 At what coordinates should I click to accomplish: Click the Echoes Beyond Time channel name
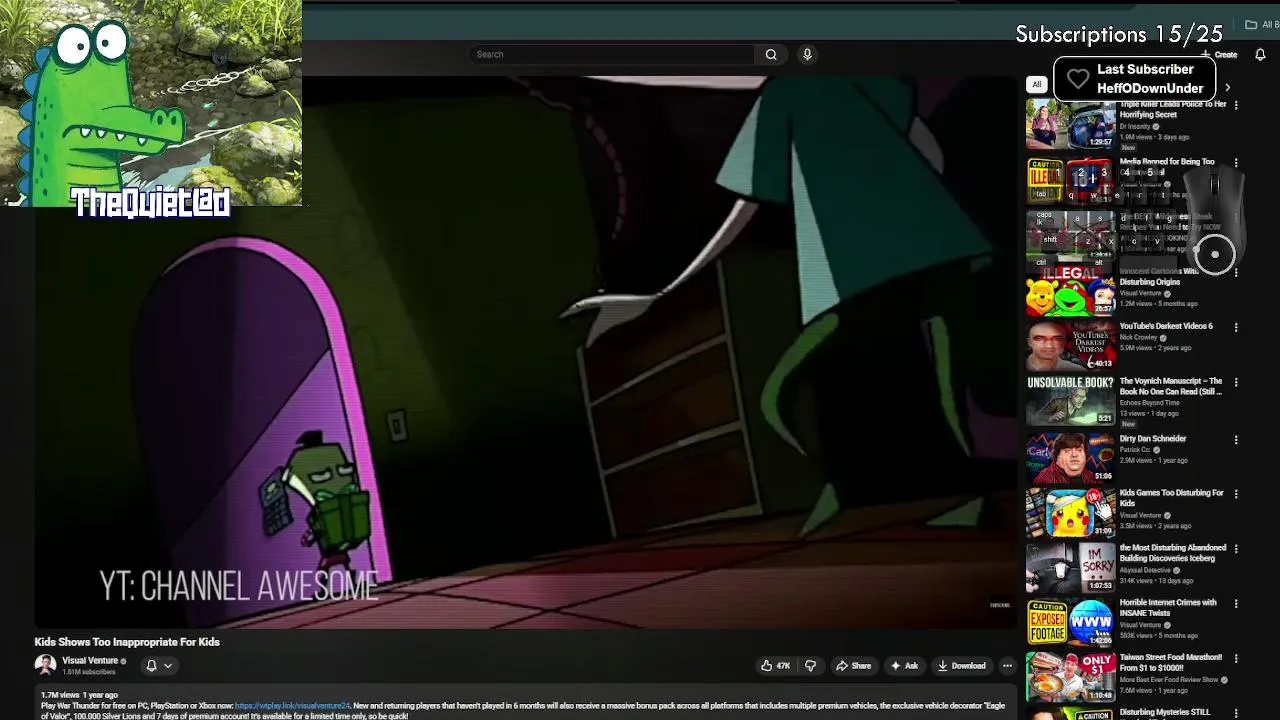coord(1149,403)
